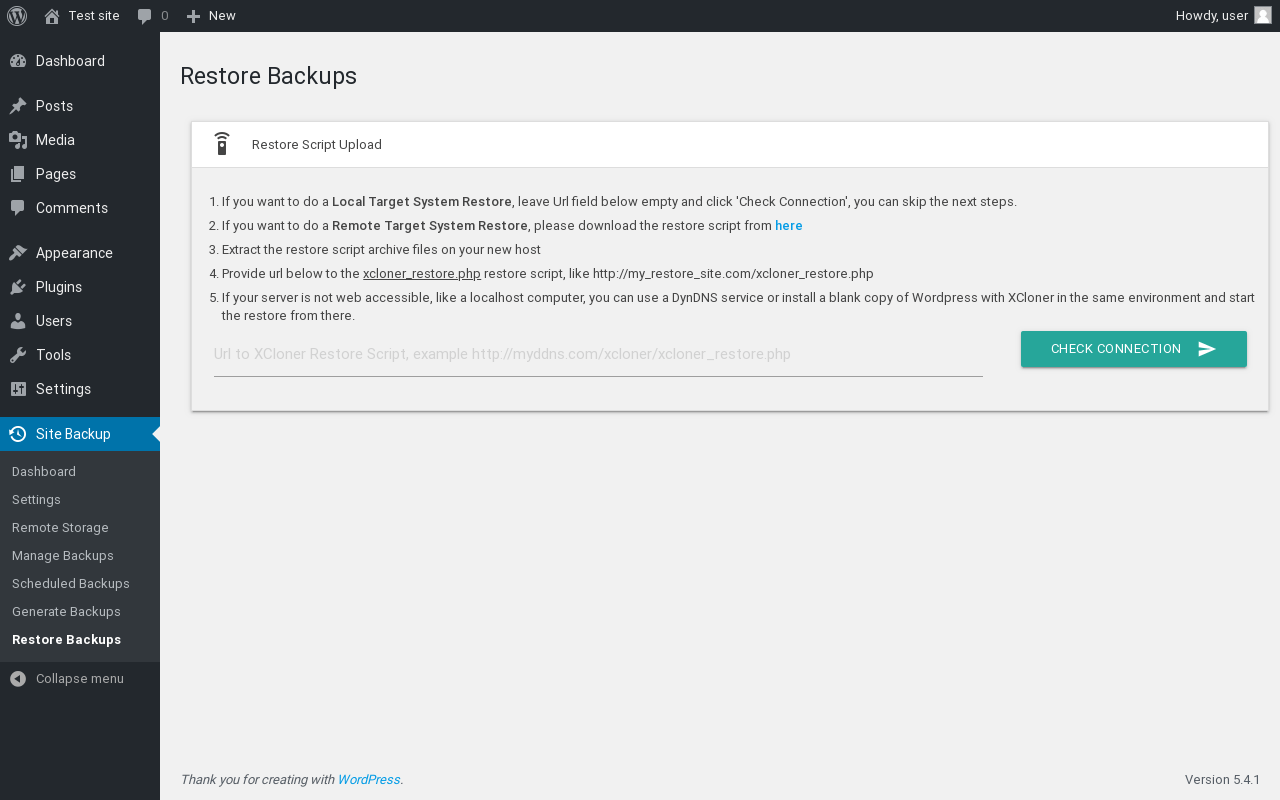Select Remote Storage in Site Backup menu
The image size is (1280, 800).
click(x=60, y=528)
